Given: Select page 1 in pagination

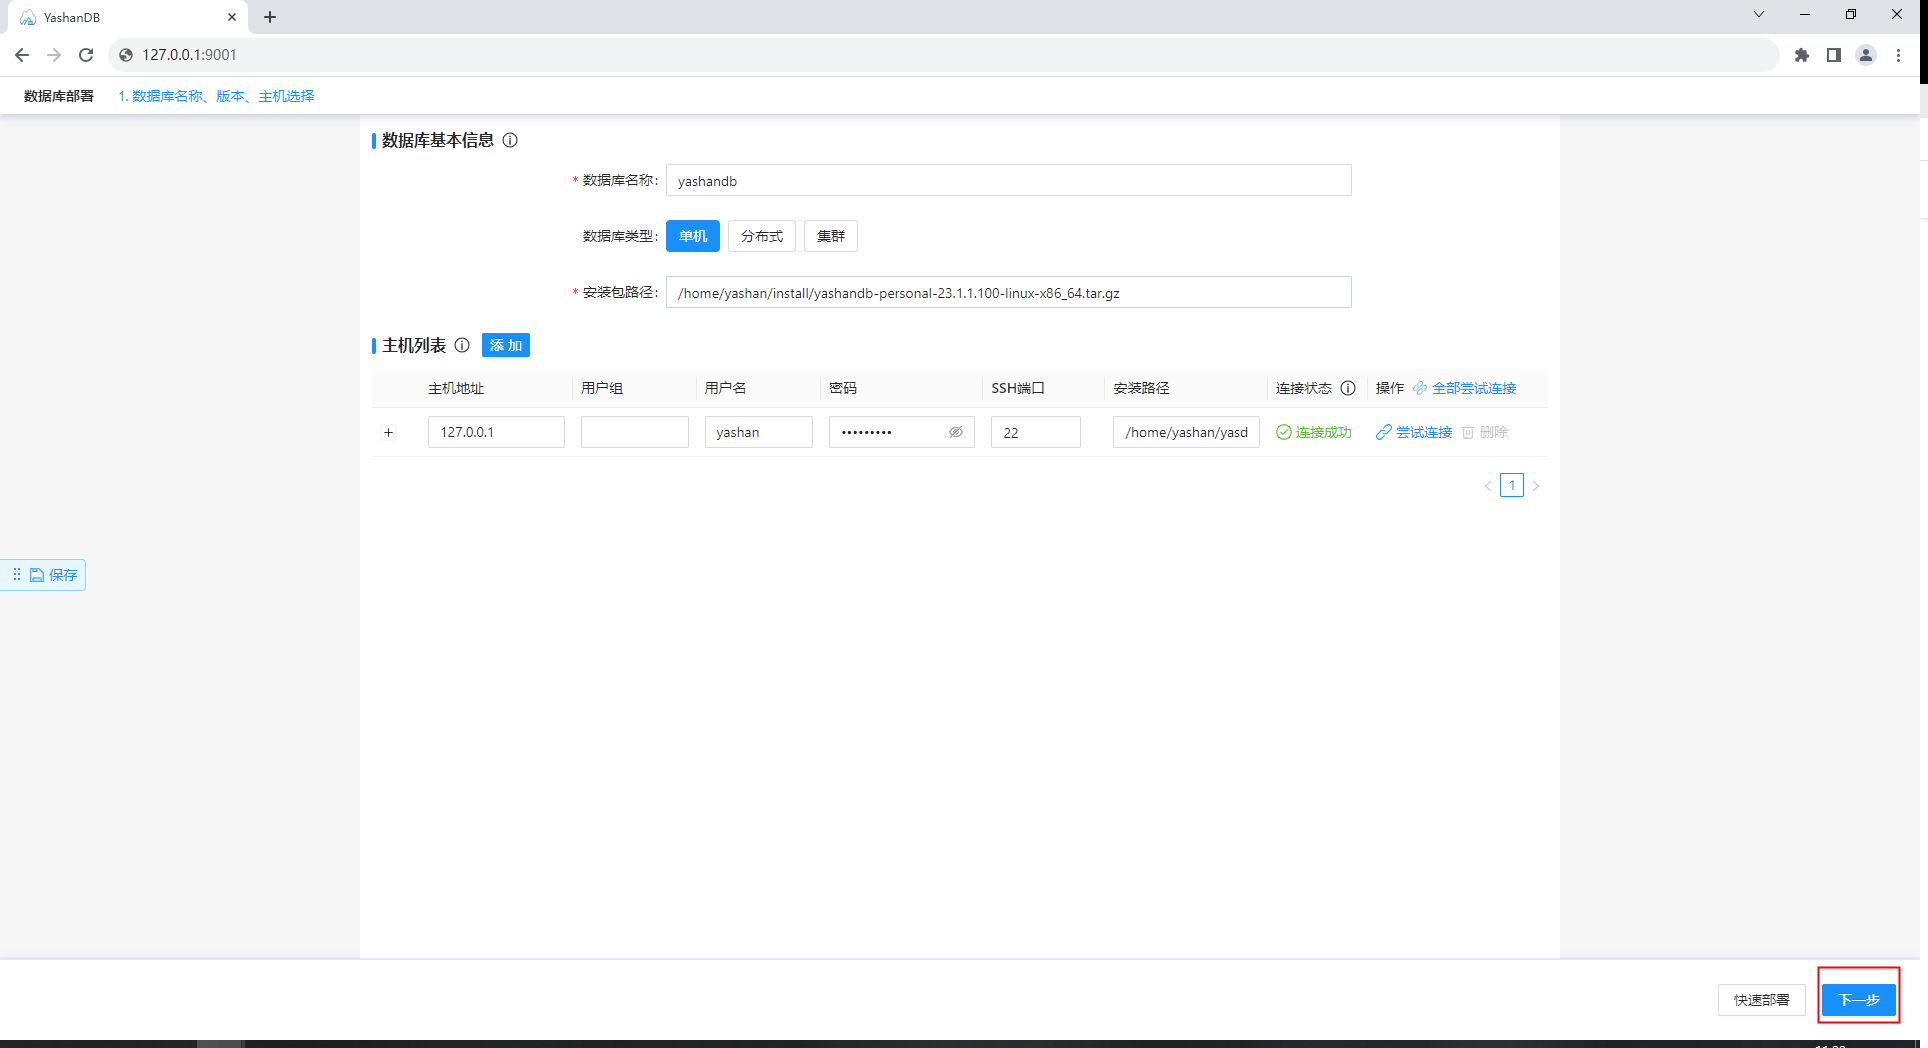Looking at the screenshot, I should 1512,485.
